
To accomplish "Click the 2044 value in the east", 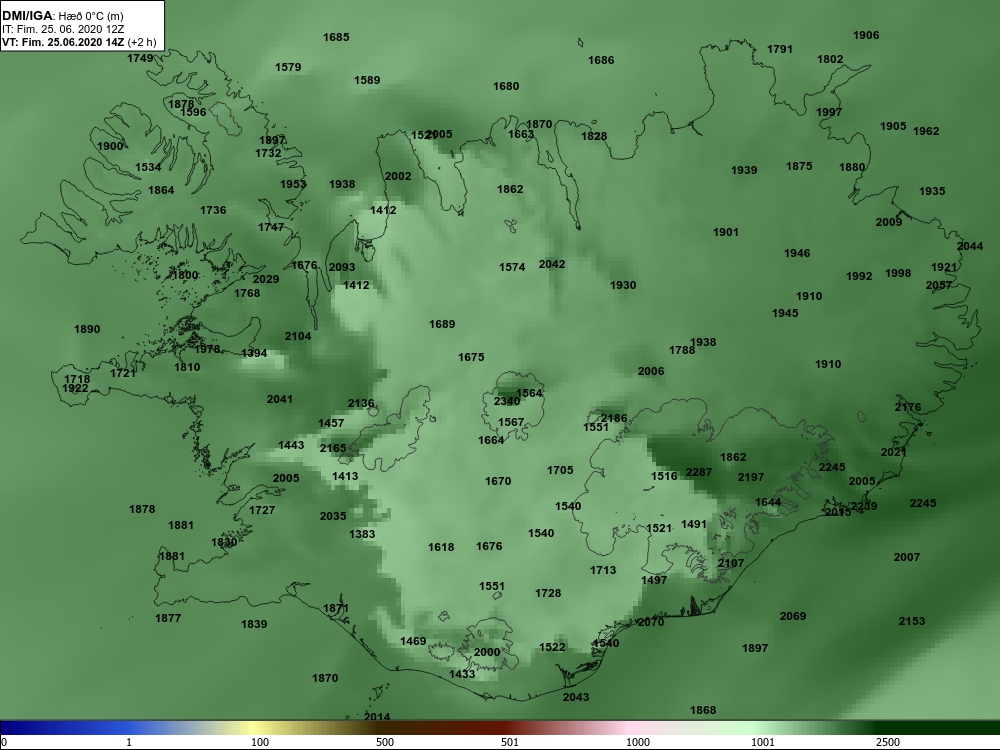I will [970, 246].
